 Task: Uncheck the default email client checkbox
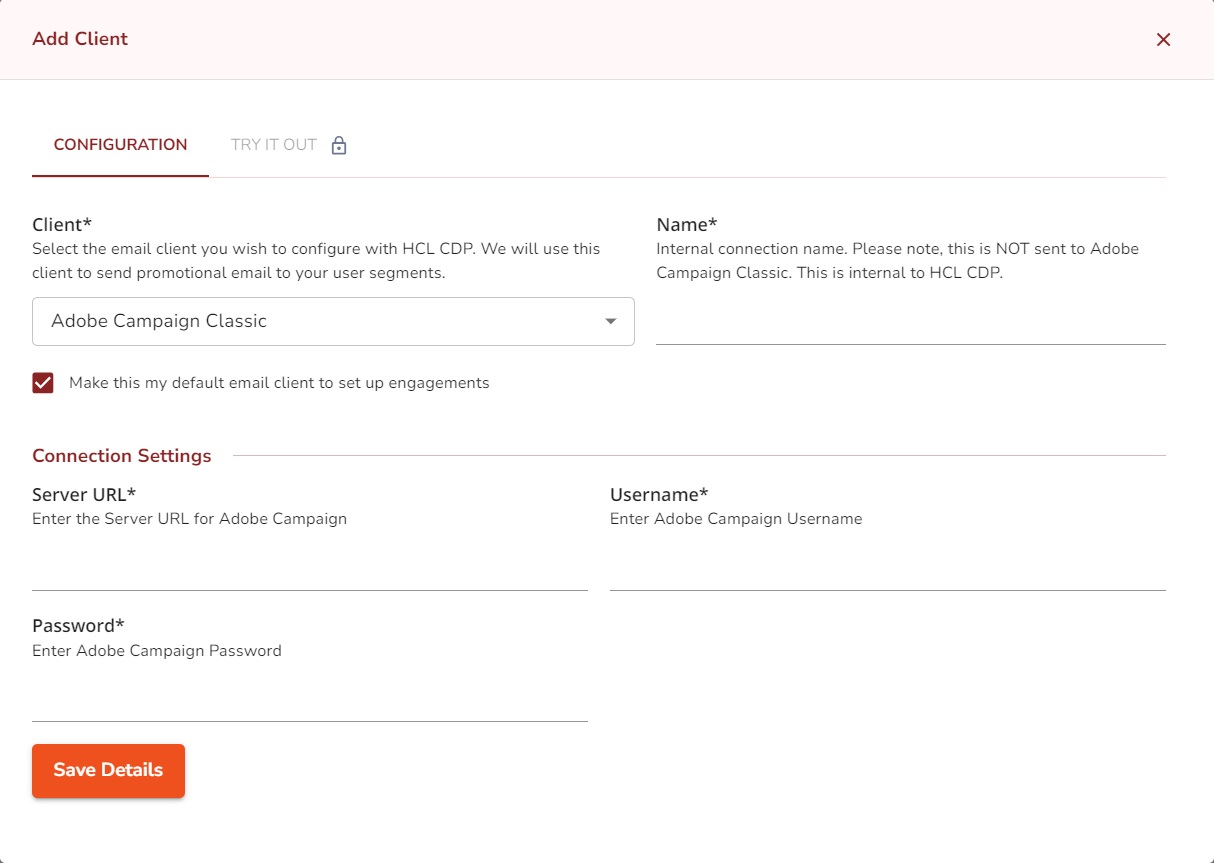point(43,383)
